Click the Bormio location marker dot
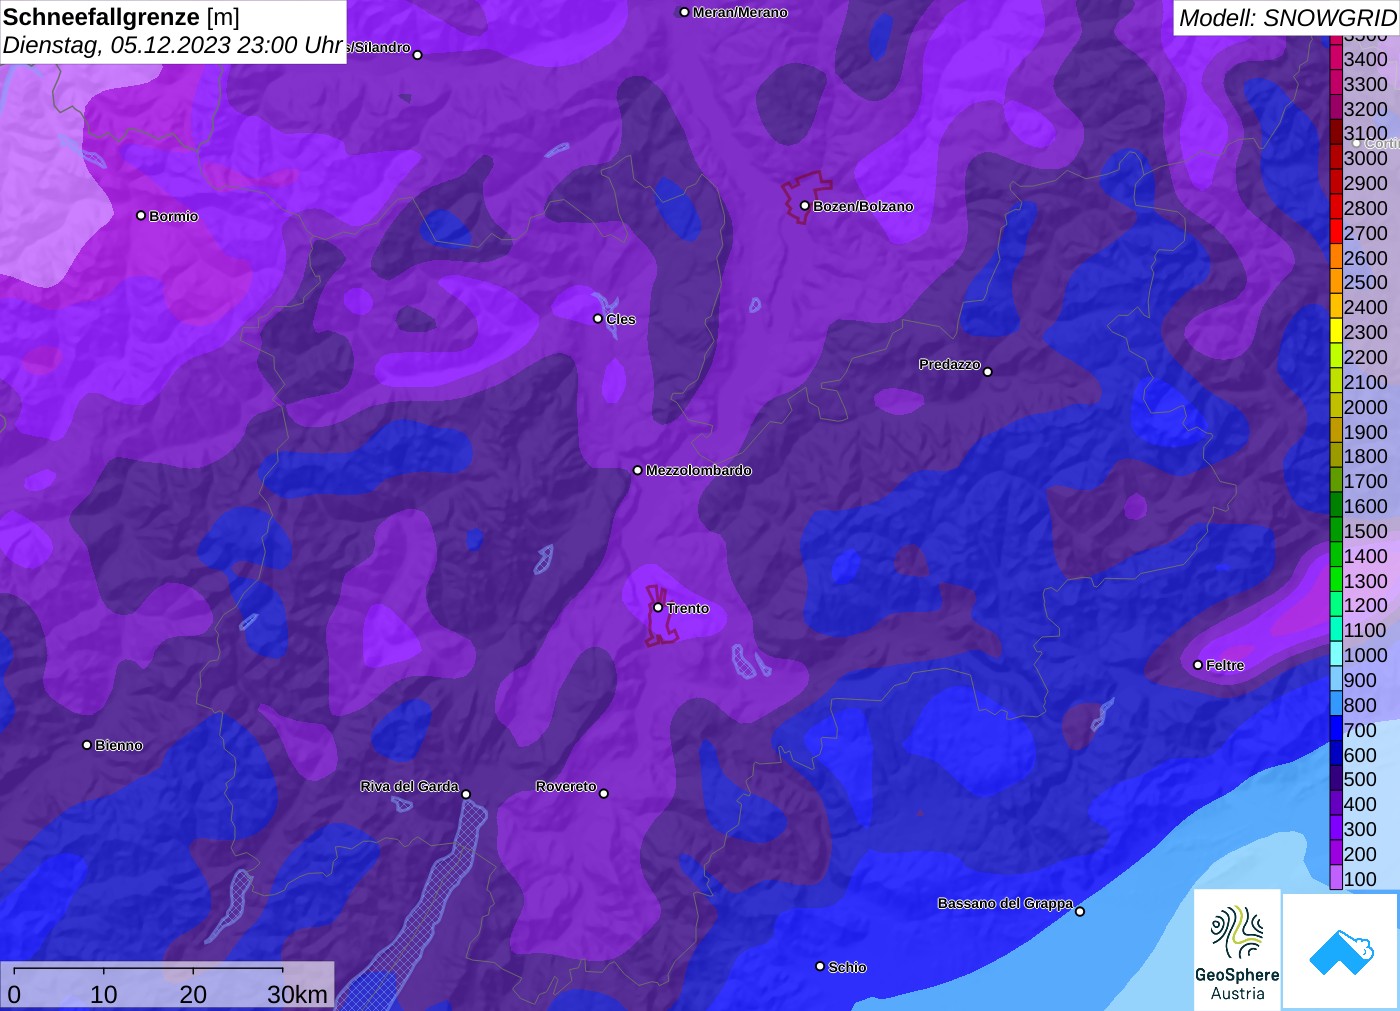 pos(141,216)
